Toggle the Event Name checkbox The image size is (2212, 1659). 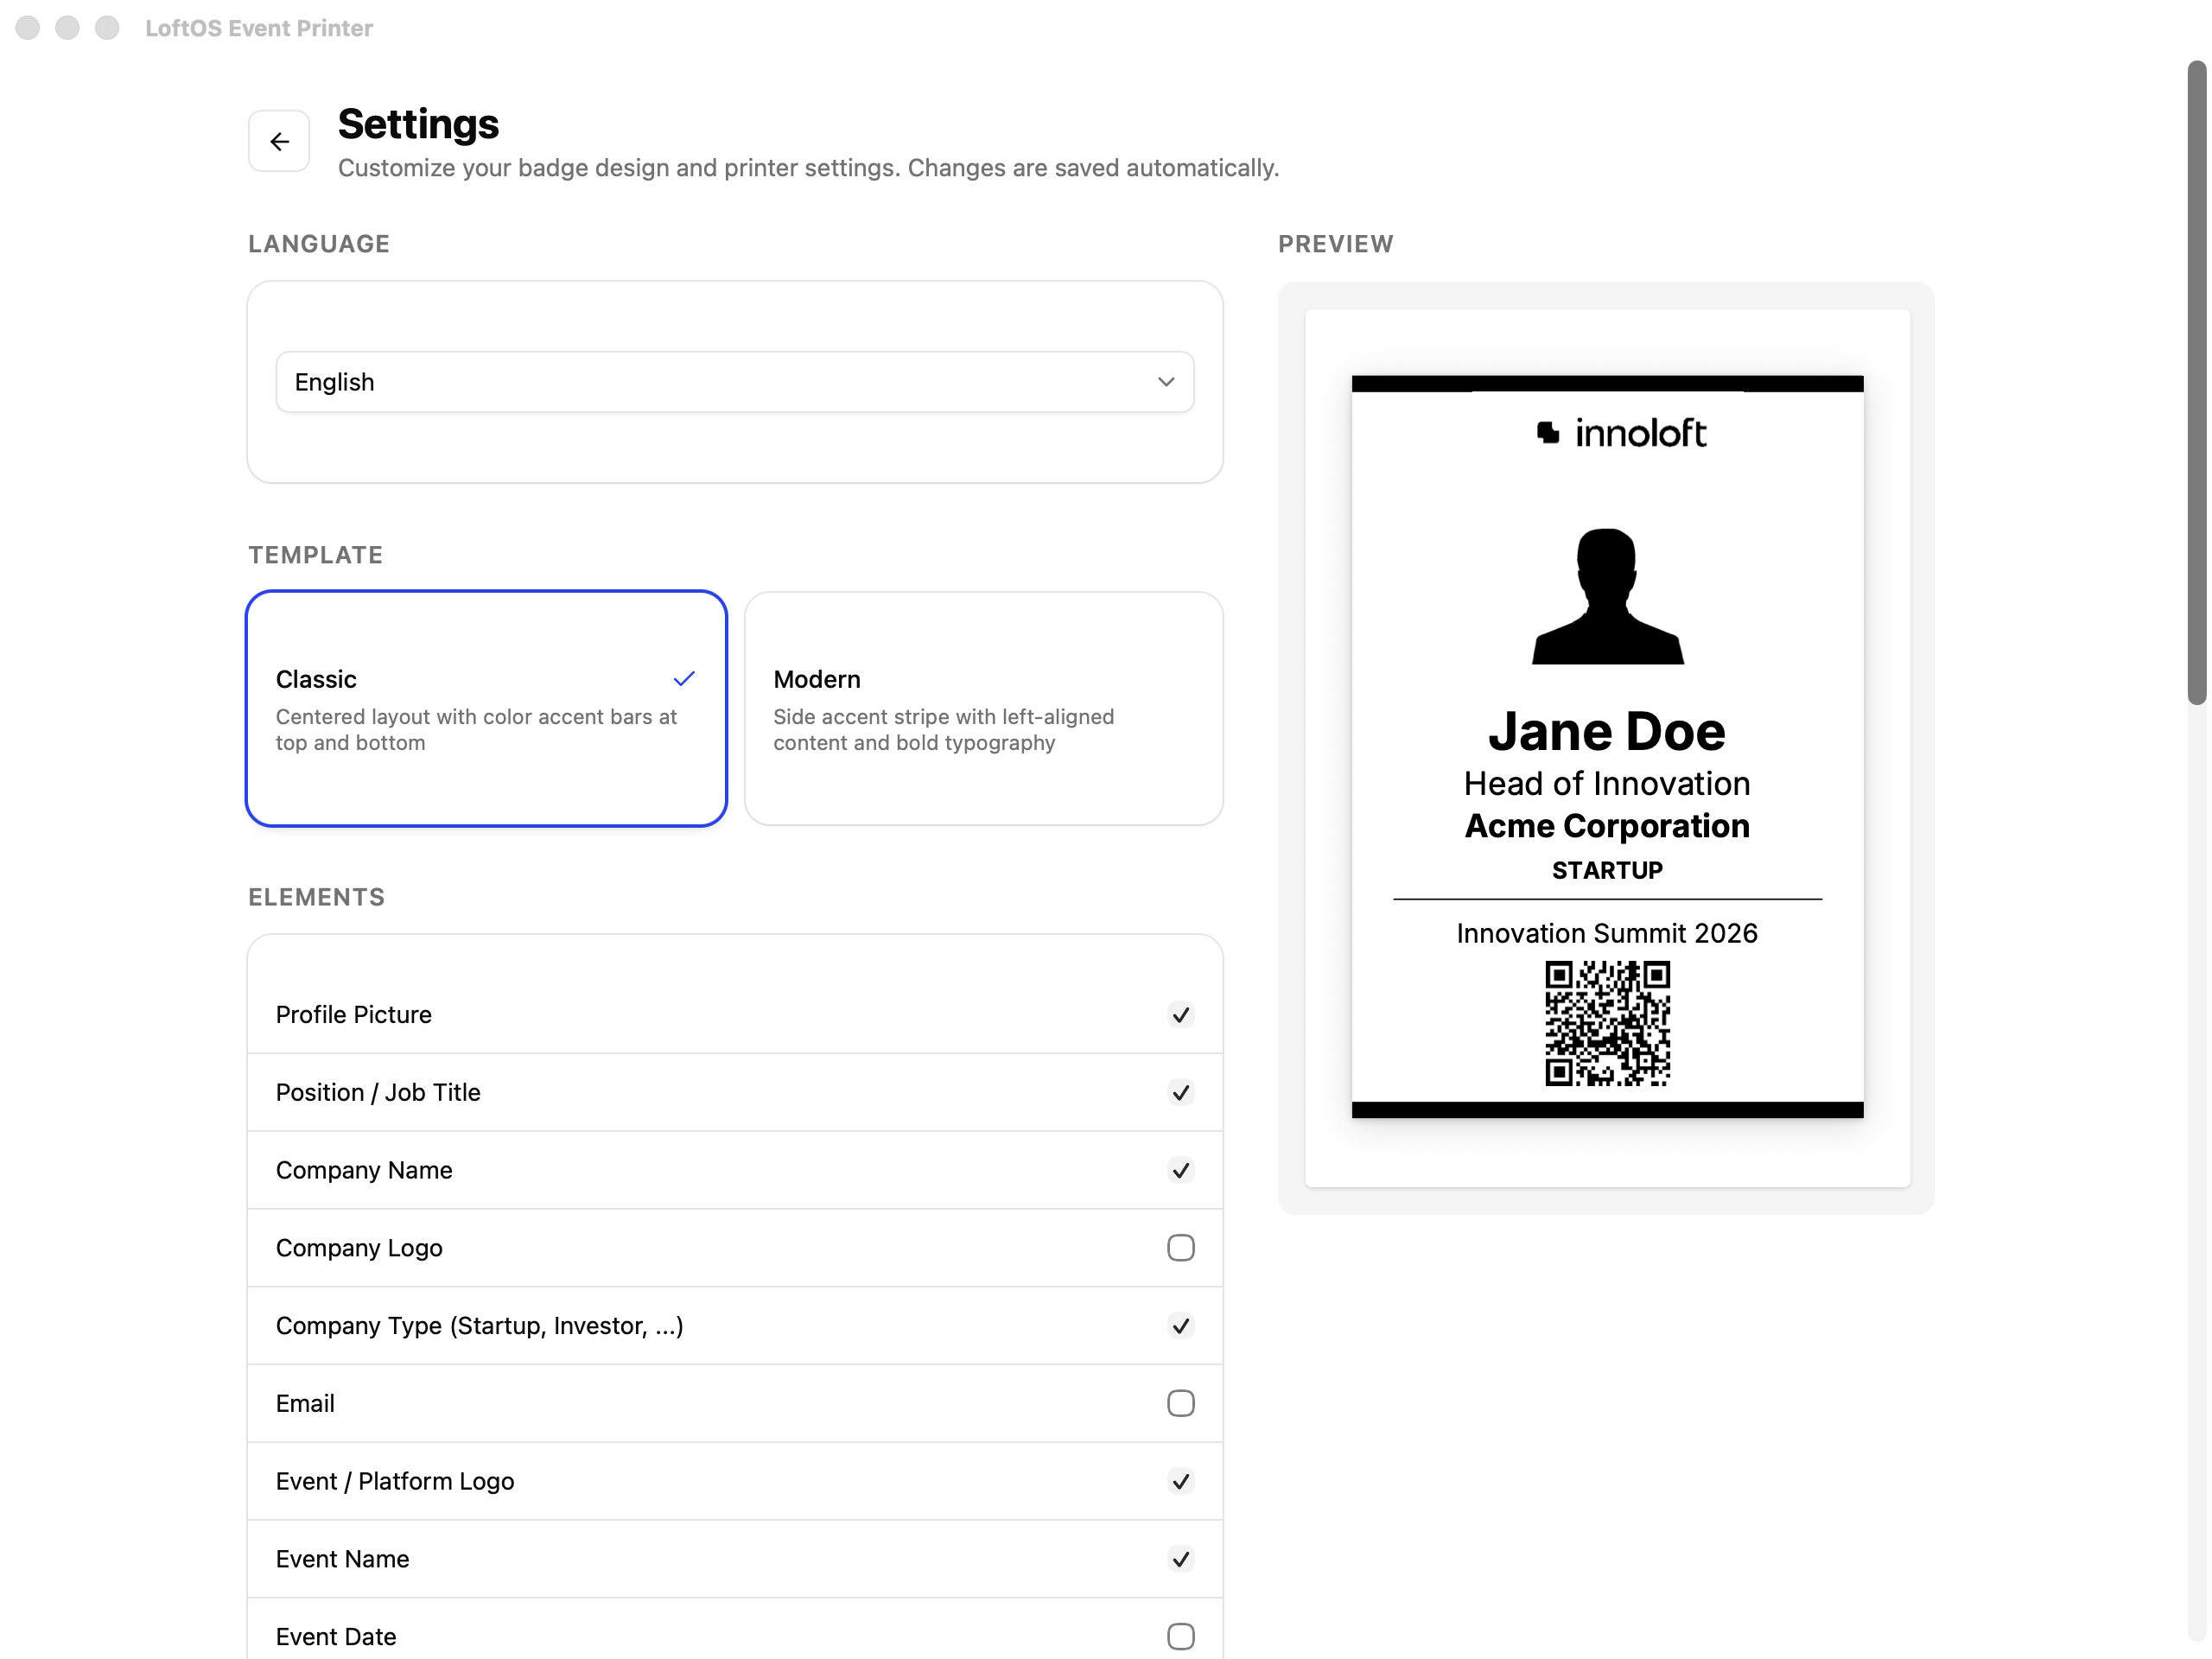pos(1181,1560)
